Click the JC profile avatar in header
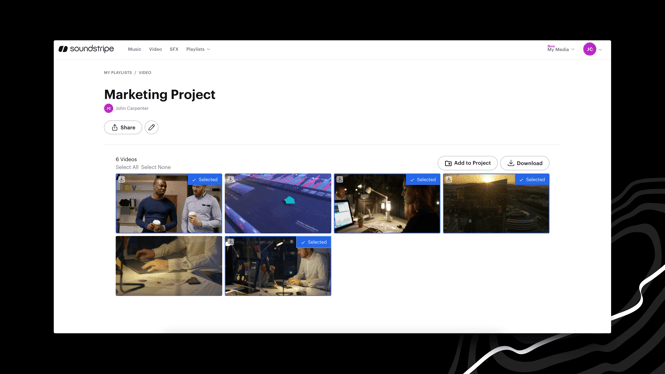The height and width of the screenshot is (374, 665). click(590, 49)
